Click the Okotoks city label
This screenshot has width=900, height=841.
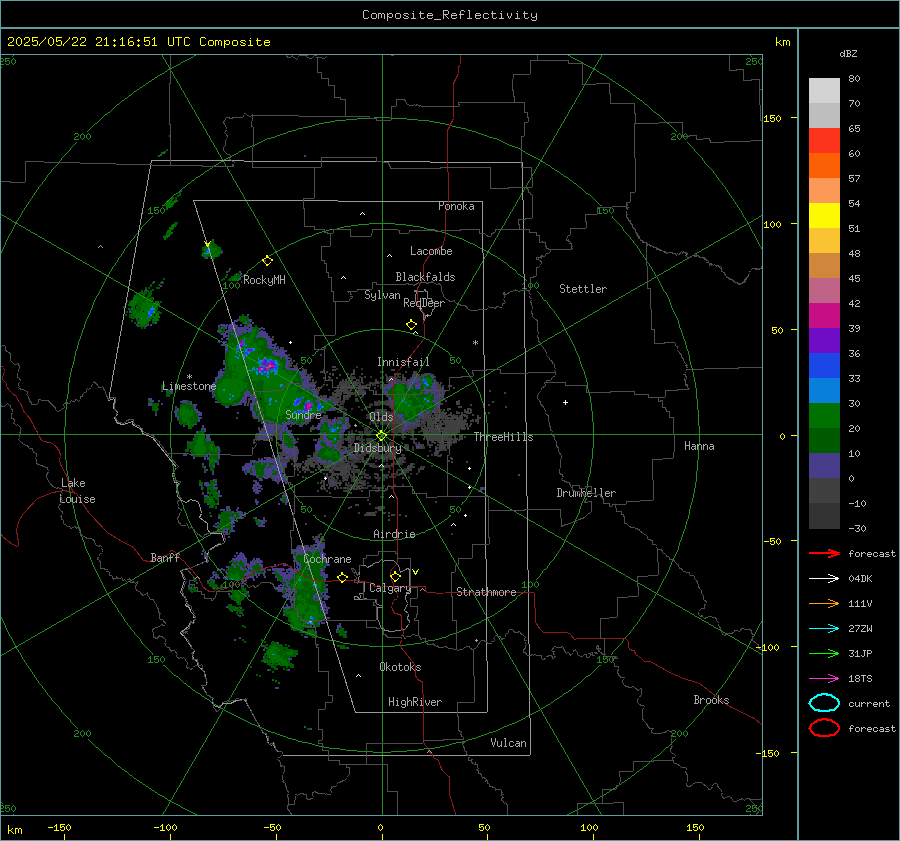pos(400,667)
